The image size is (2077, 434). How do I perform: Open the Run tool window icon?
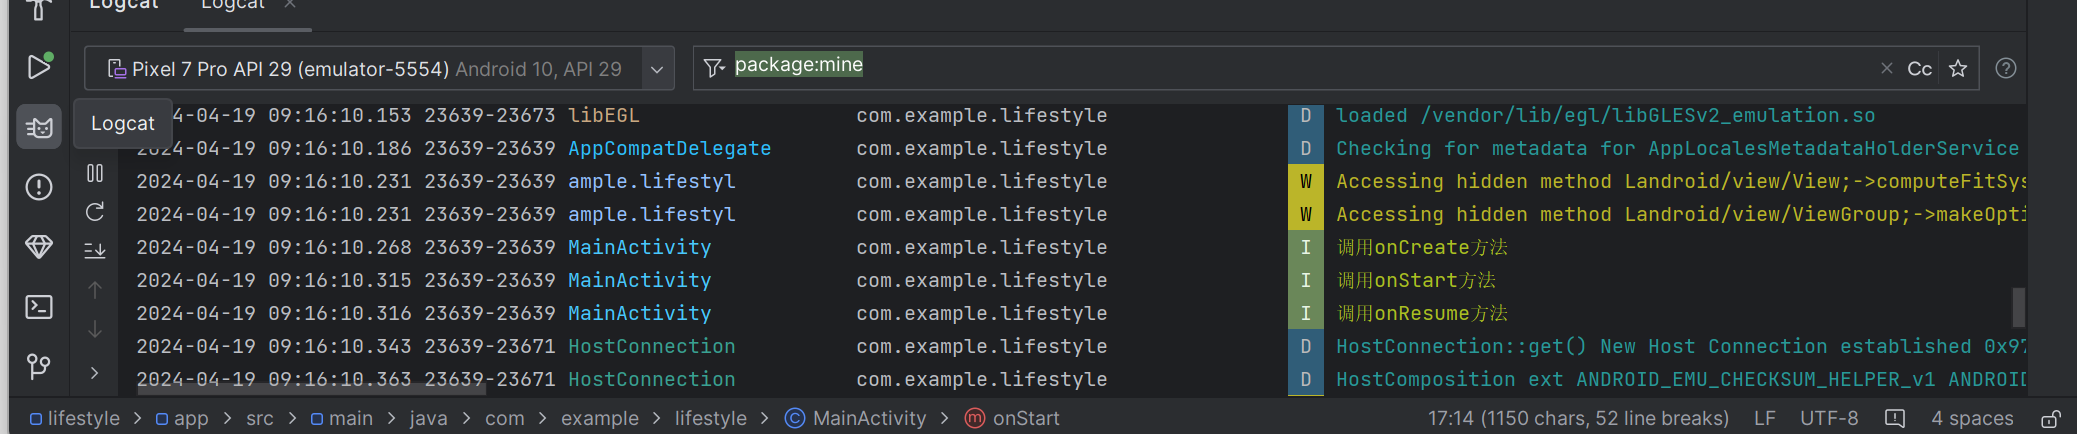39,67
